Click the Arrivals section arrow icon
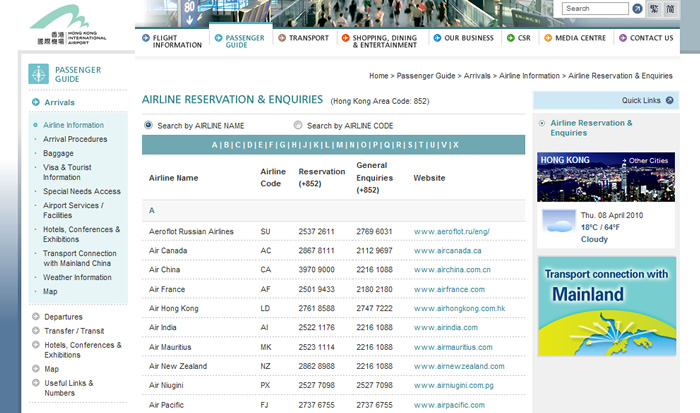Viewport: 700px width, 413px height. (36, 102)
